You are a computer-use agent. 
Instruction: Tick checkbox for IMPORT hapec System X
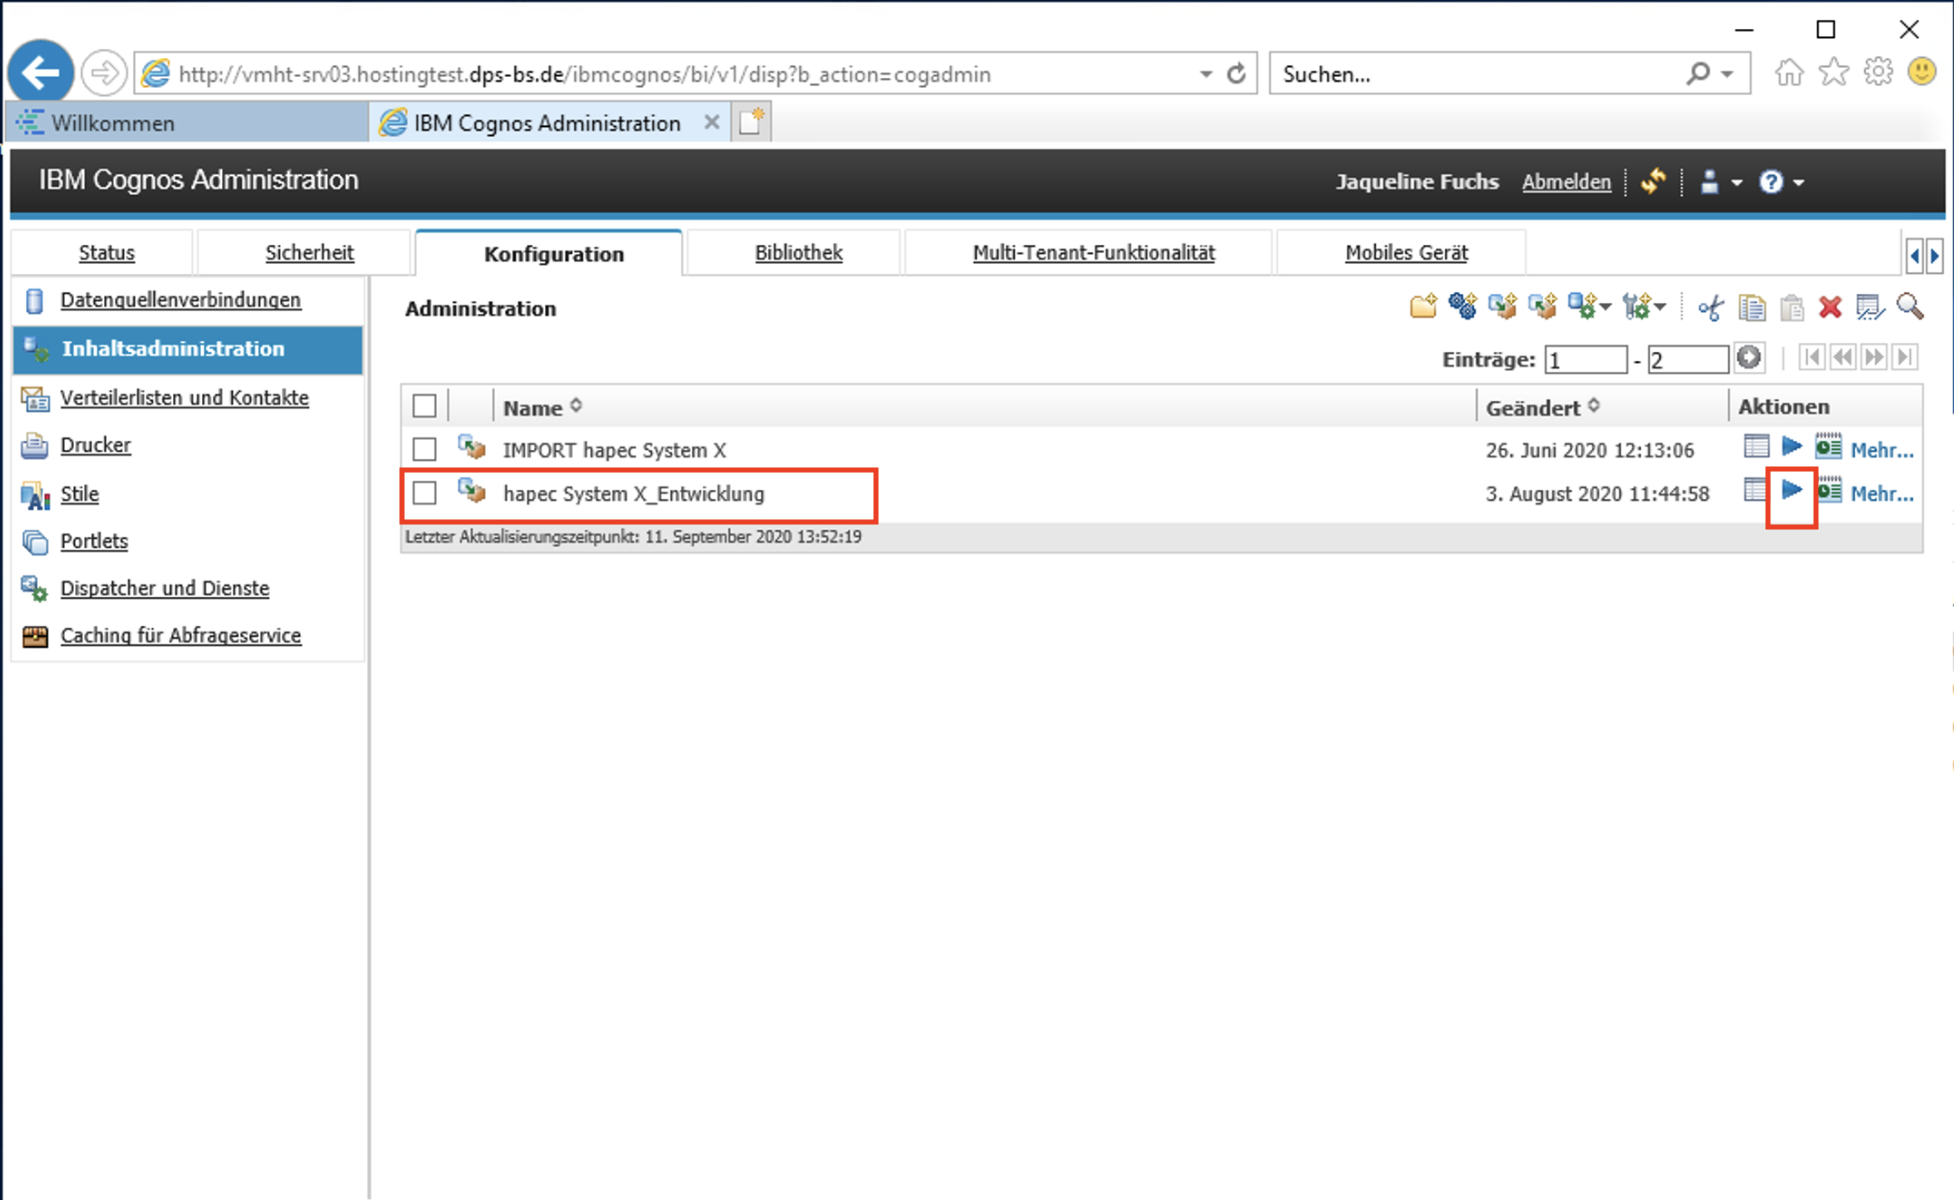[424, 449]
